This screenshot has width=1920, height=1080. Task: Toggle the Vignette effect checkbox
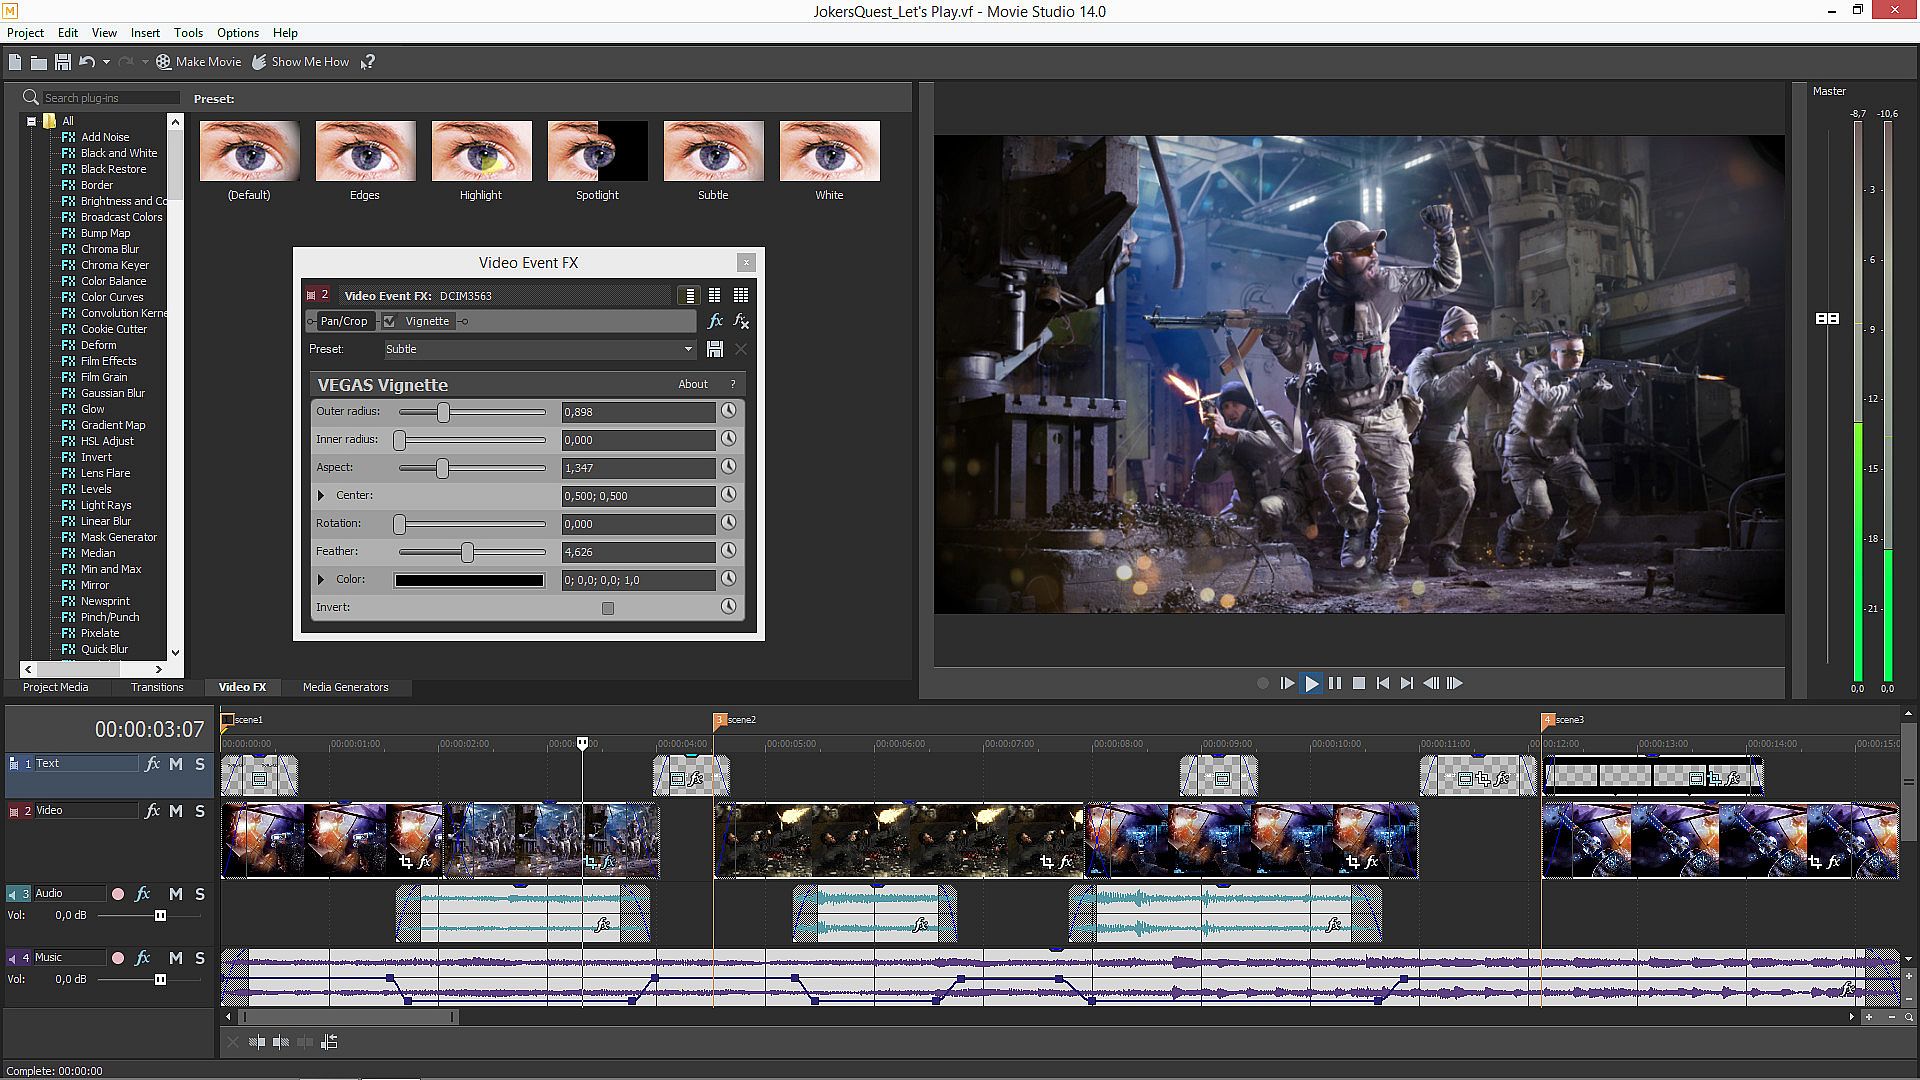(x=390, y=321)
